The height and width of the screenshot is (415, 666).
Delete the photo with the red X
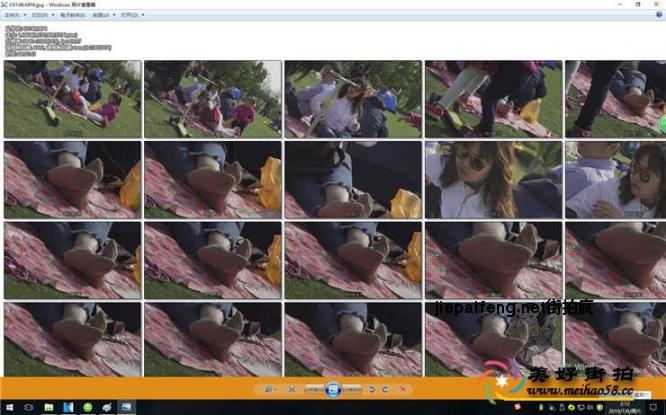click(402, 388)
